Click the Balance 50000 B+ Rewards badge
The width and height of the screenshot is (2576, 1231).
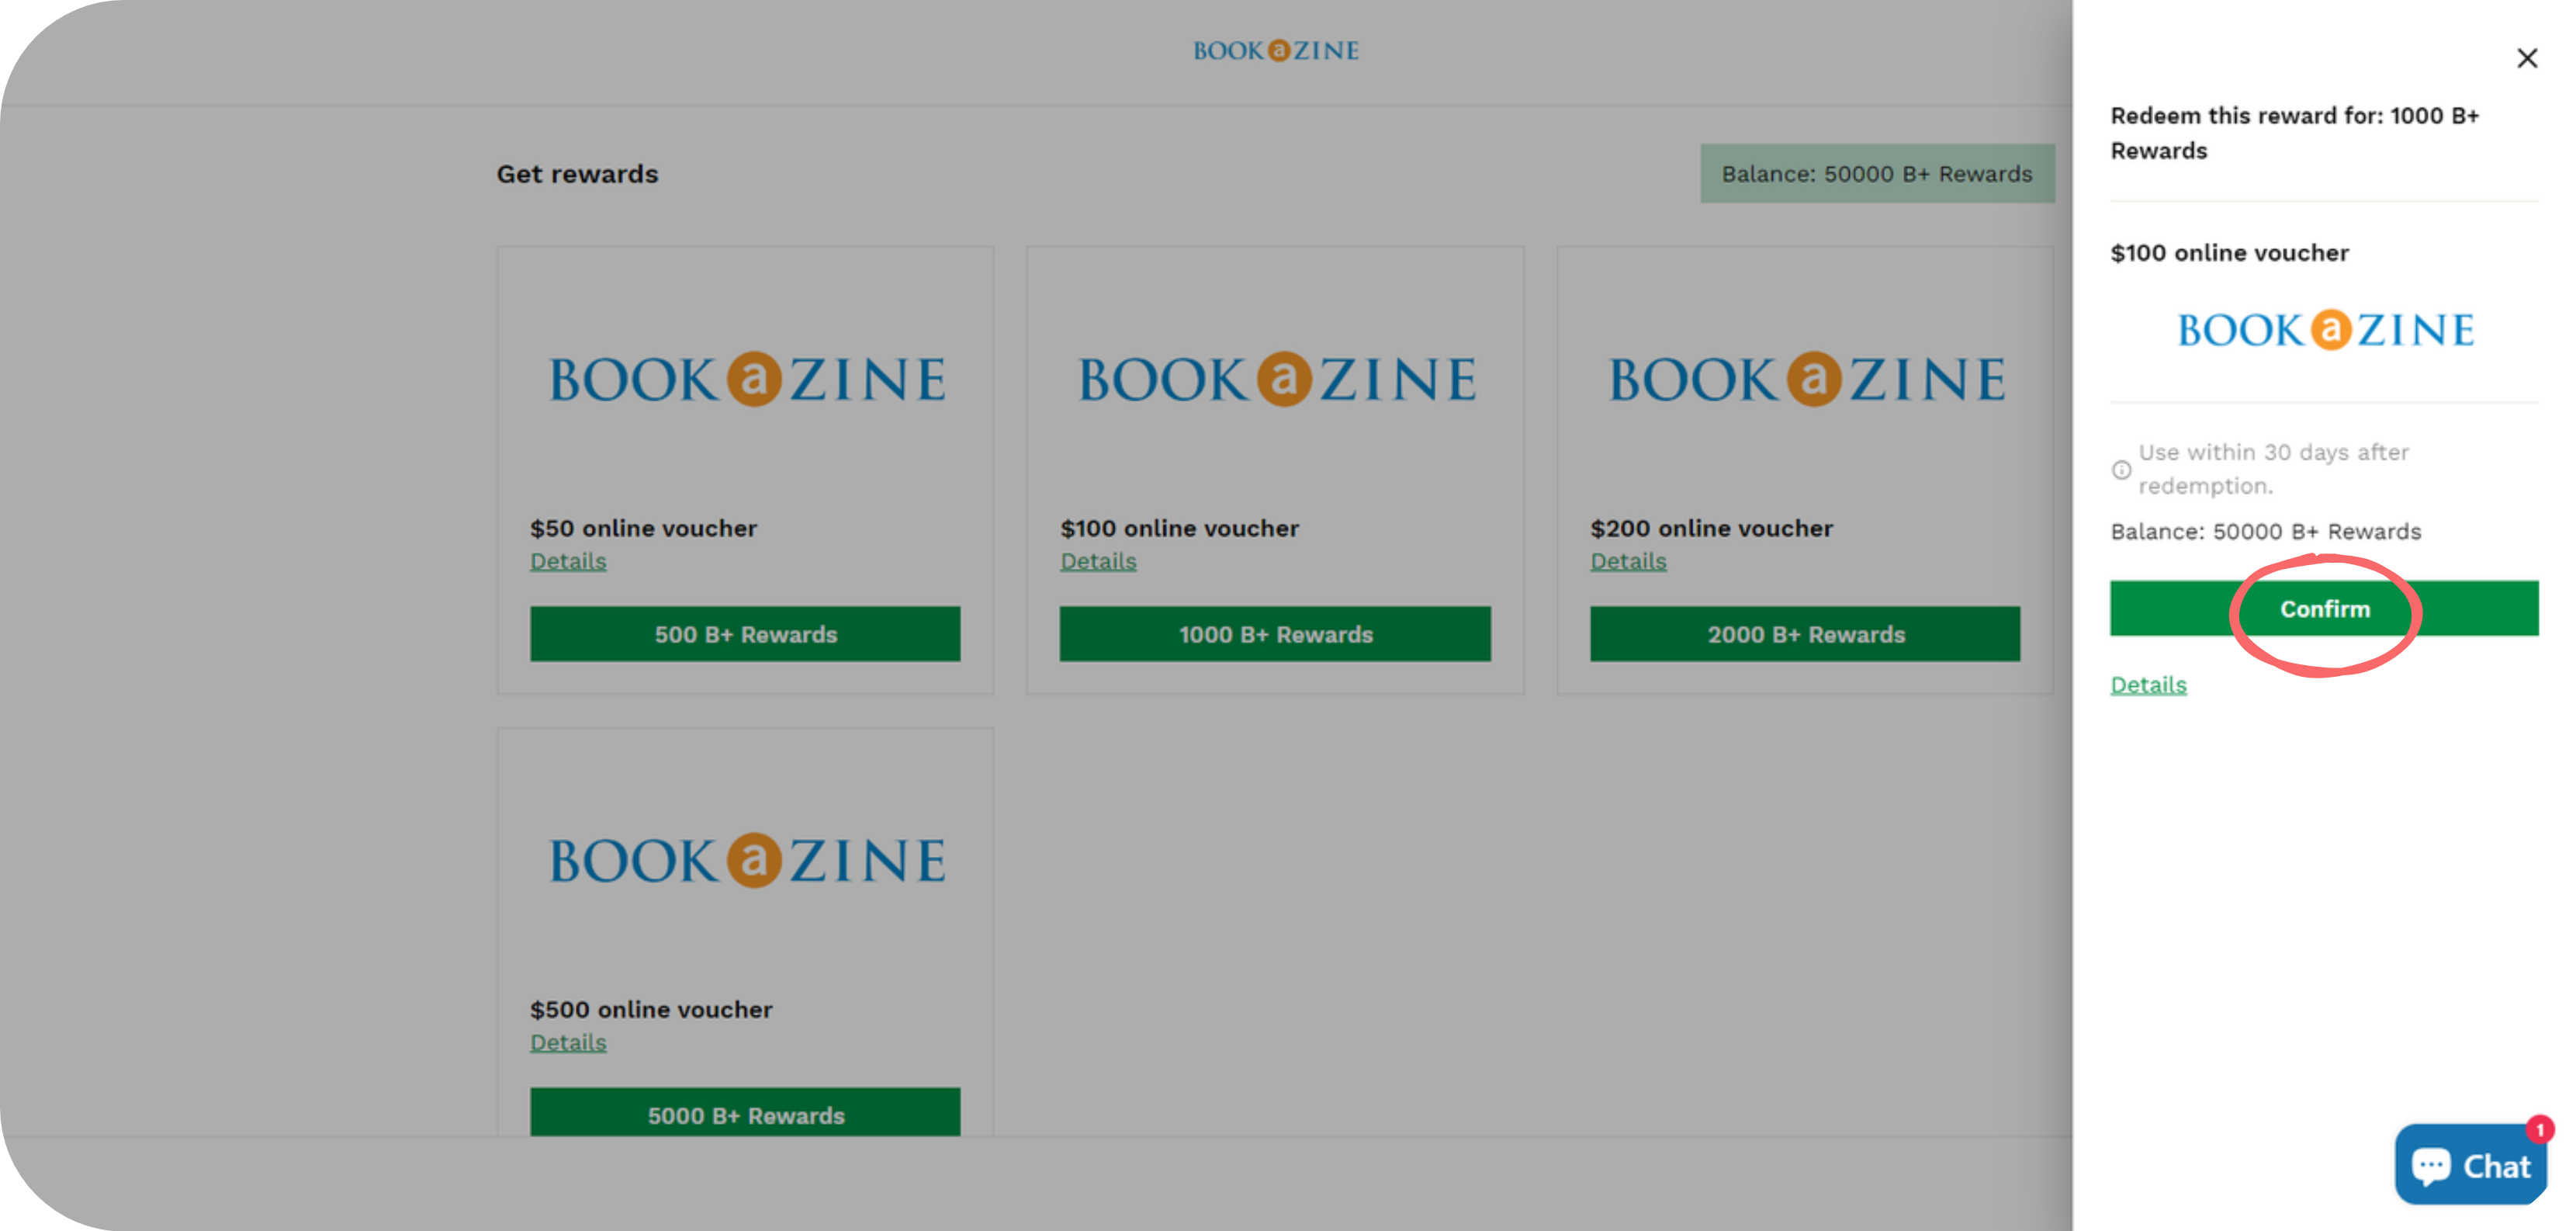1876,174
